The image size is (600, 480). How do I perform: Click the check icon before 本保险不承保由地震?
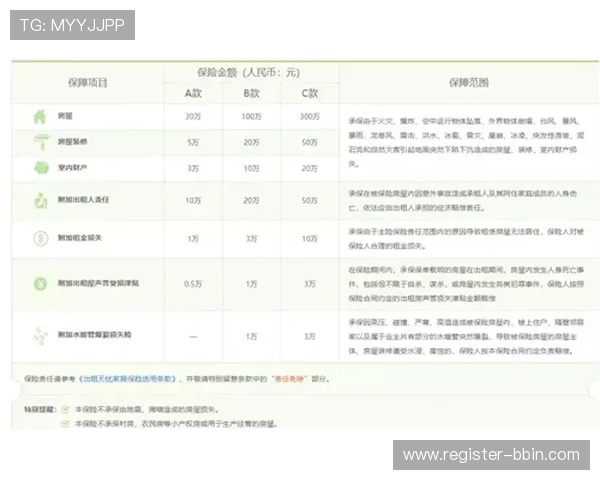(65, 410)
